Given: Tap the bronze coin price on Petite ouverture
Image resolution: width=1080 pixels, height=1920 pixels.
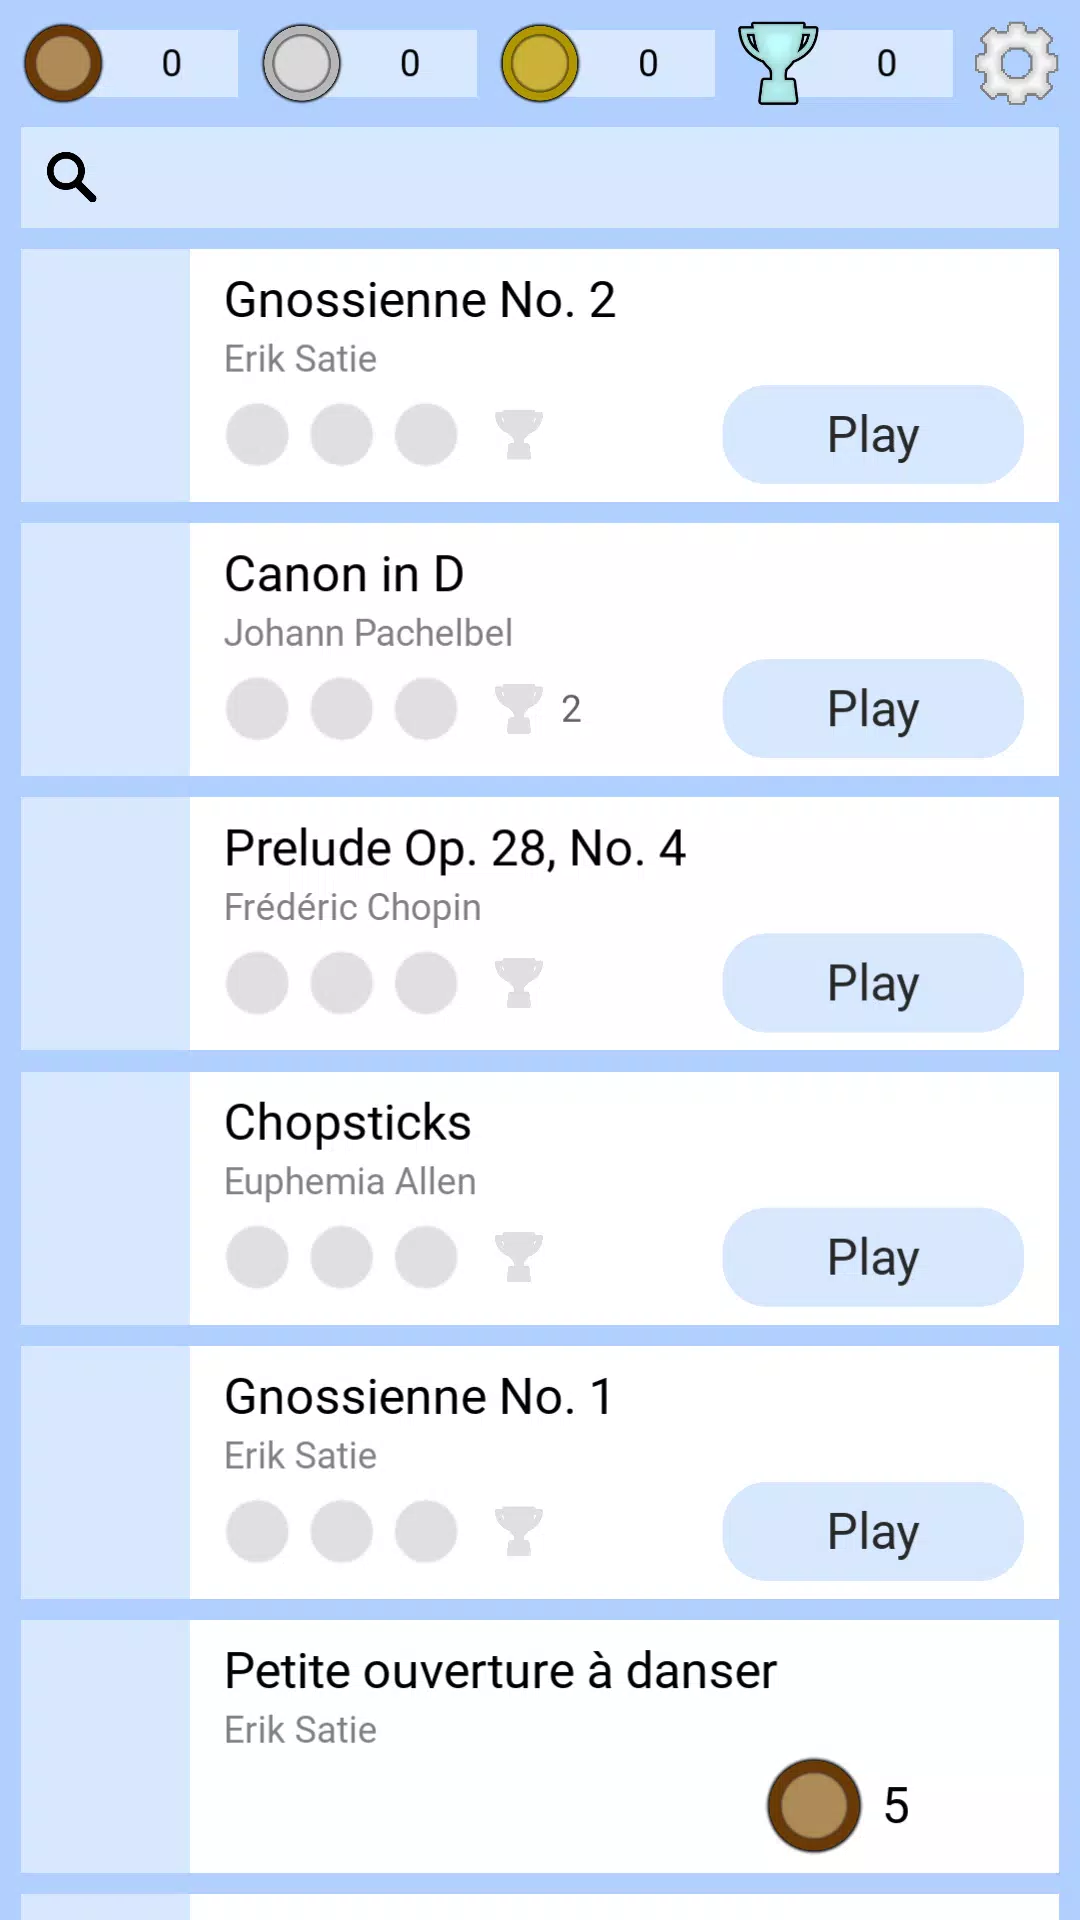Looking at the screenshot, I should [814, 1805].
